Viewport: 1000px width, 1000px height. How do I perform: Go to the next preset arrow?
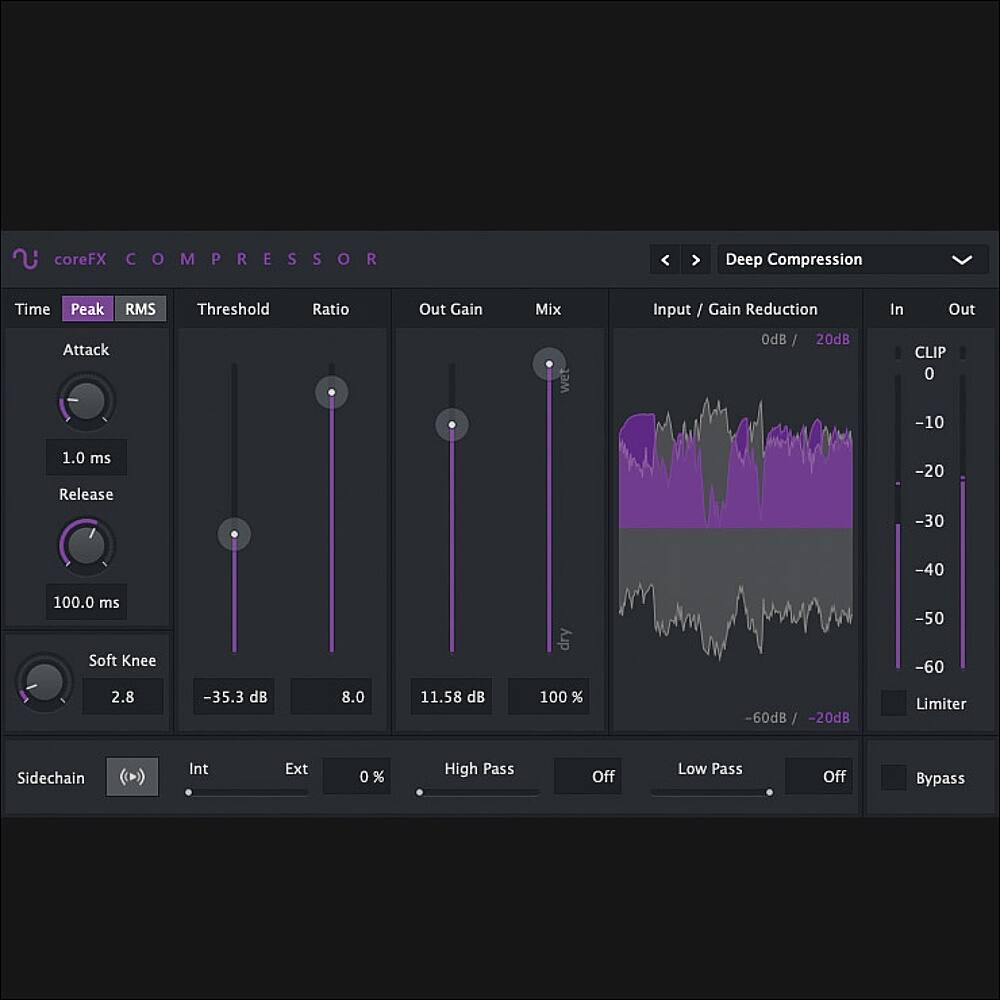[696, 260]
